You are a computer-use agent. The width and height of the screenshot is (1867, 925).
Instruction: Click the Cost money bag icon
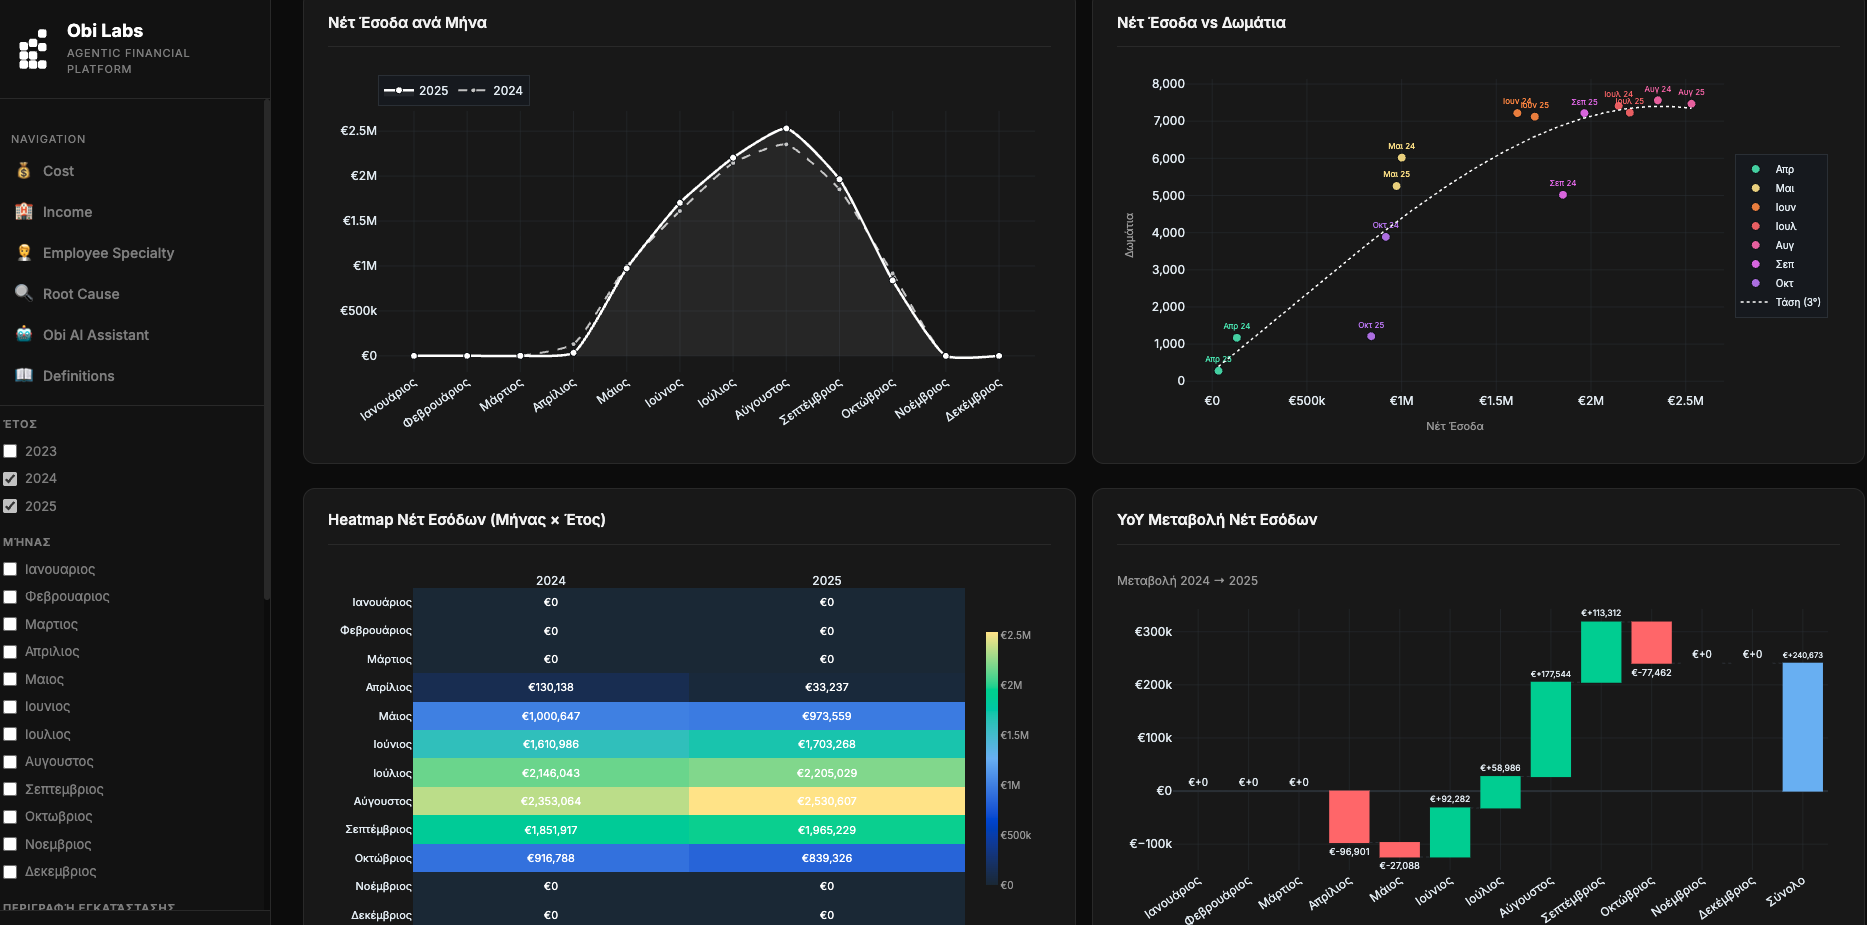coord(24,171)
